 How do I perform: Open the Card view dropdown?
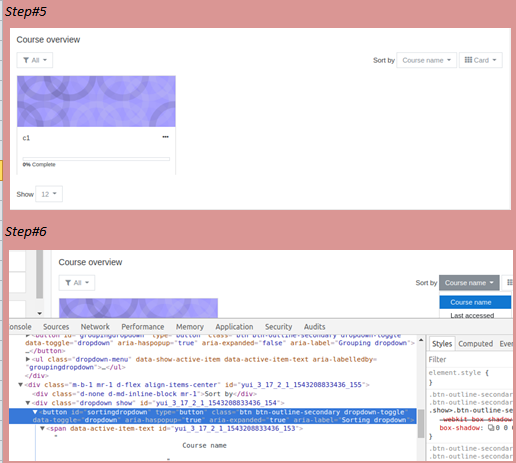point(480,60)
